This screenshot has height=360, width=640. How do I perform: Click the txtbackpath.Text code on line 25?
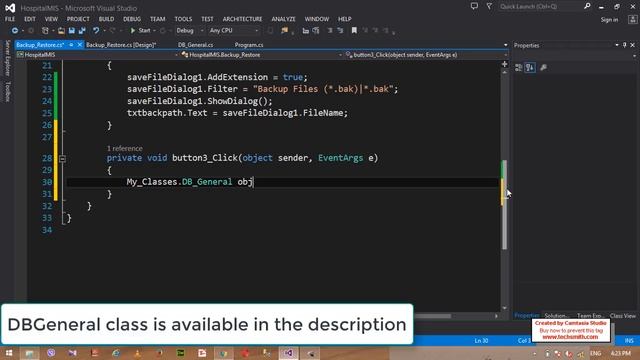tap(167, 113)
